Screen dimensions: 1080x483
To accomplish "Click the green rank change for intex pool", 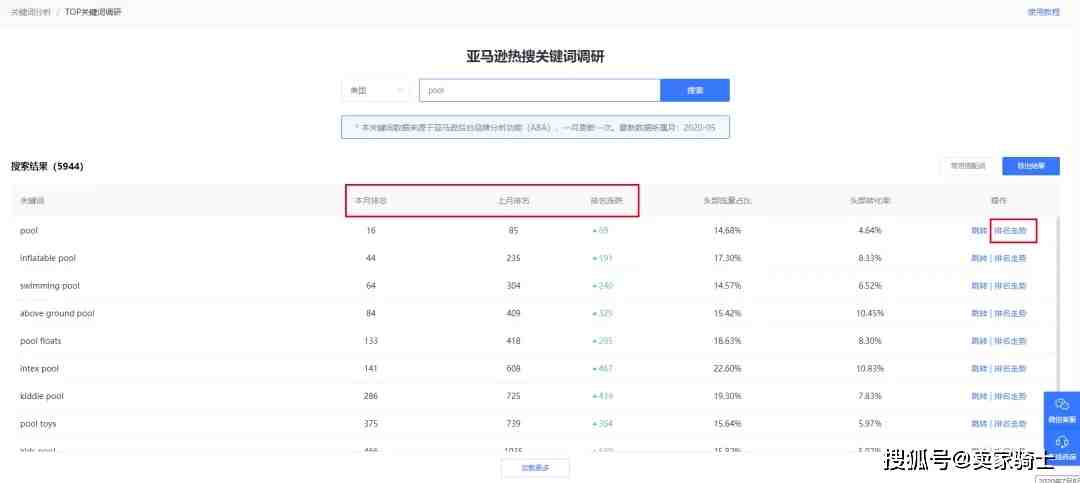I will pos(603,369).
